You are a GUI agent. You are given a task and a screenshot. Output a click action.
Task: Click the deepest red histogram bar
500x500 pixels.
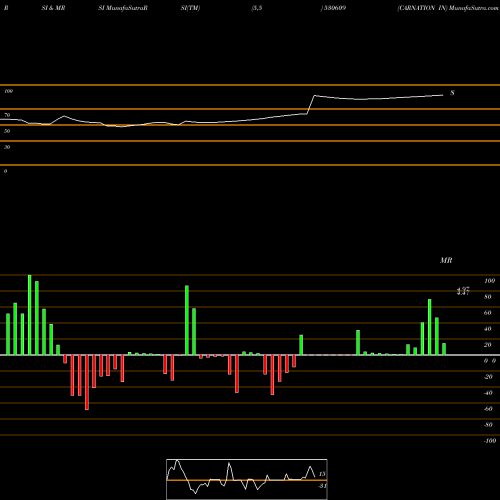(87, 382)
